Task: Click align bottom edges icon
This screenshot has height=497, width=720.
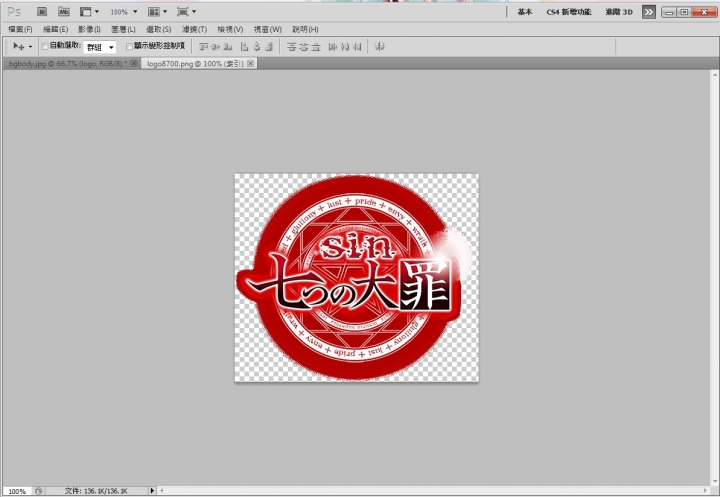Action: click(228, 46)
